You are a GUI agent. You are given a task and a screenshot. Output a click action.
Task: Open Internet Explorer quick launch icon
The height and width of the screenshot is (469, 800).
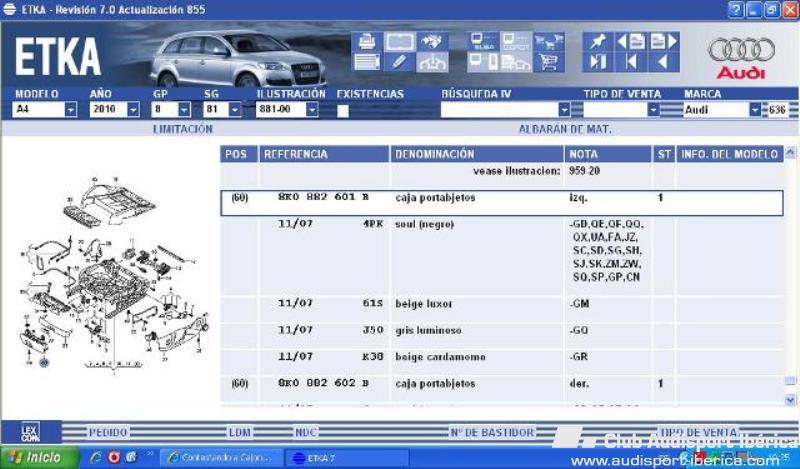click(x=95, y=457)
